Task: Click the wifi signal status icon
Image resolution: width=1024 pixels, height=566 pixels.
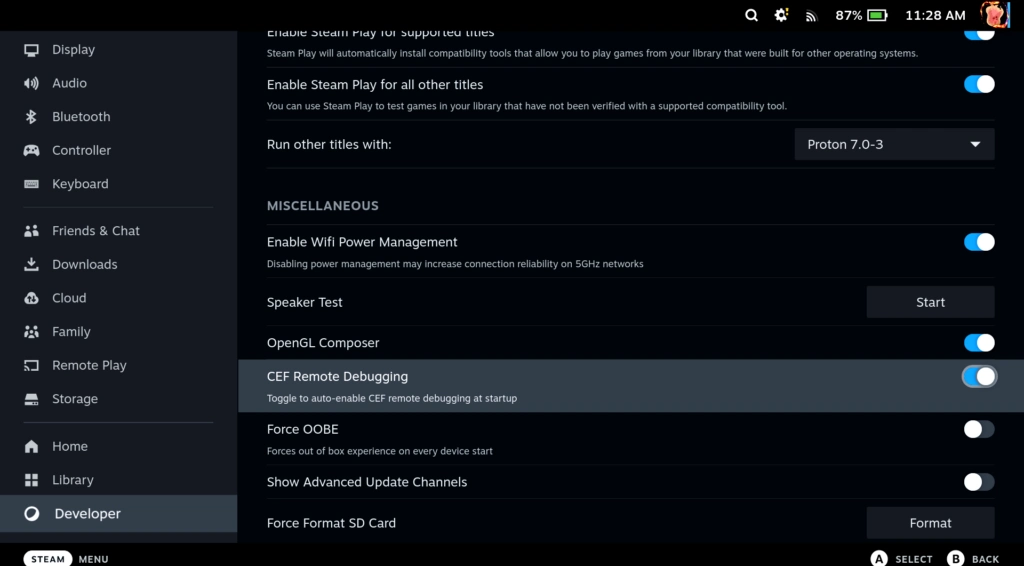Action: 811,16
